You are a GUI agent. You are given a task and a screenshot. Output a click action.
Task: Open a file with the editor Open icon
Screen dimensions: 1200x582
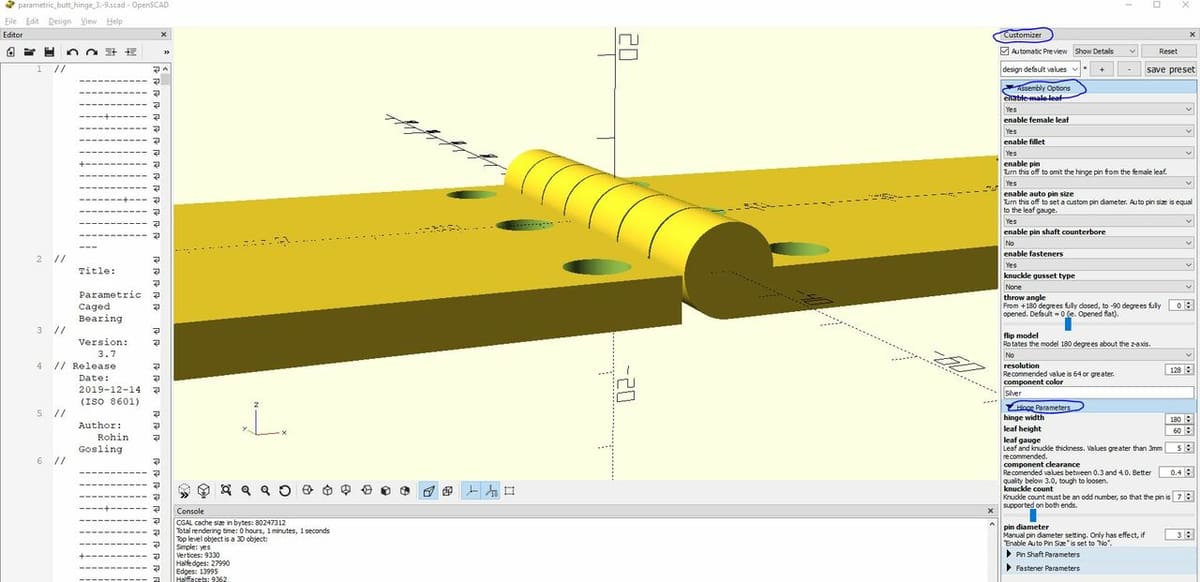click(28, 51)
